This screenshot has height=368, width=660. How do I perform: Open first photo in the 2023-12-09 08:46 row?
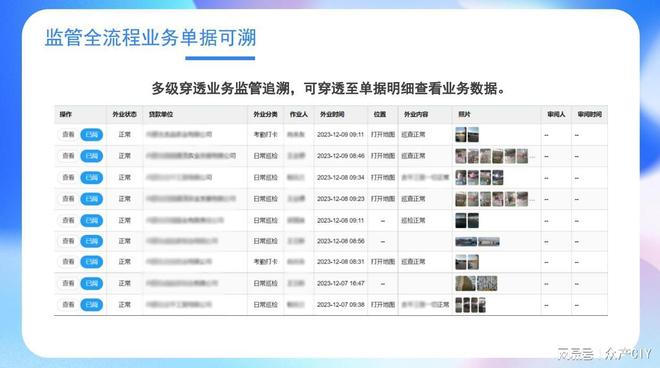point(461,156)
